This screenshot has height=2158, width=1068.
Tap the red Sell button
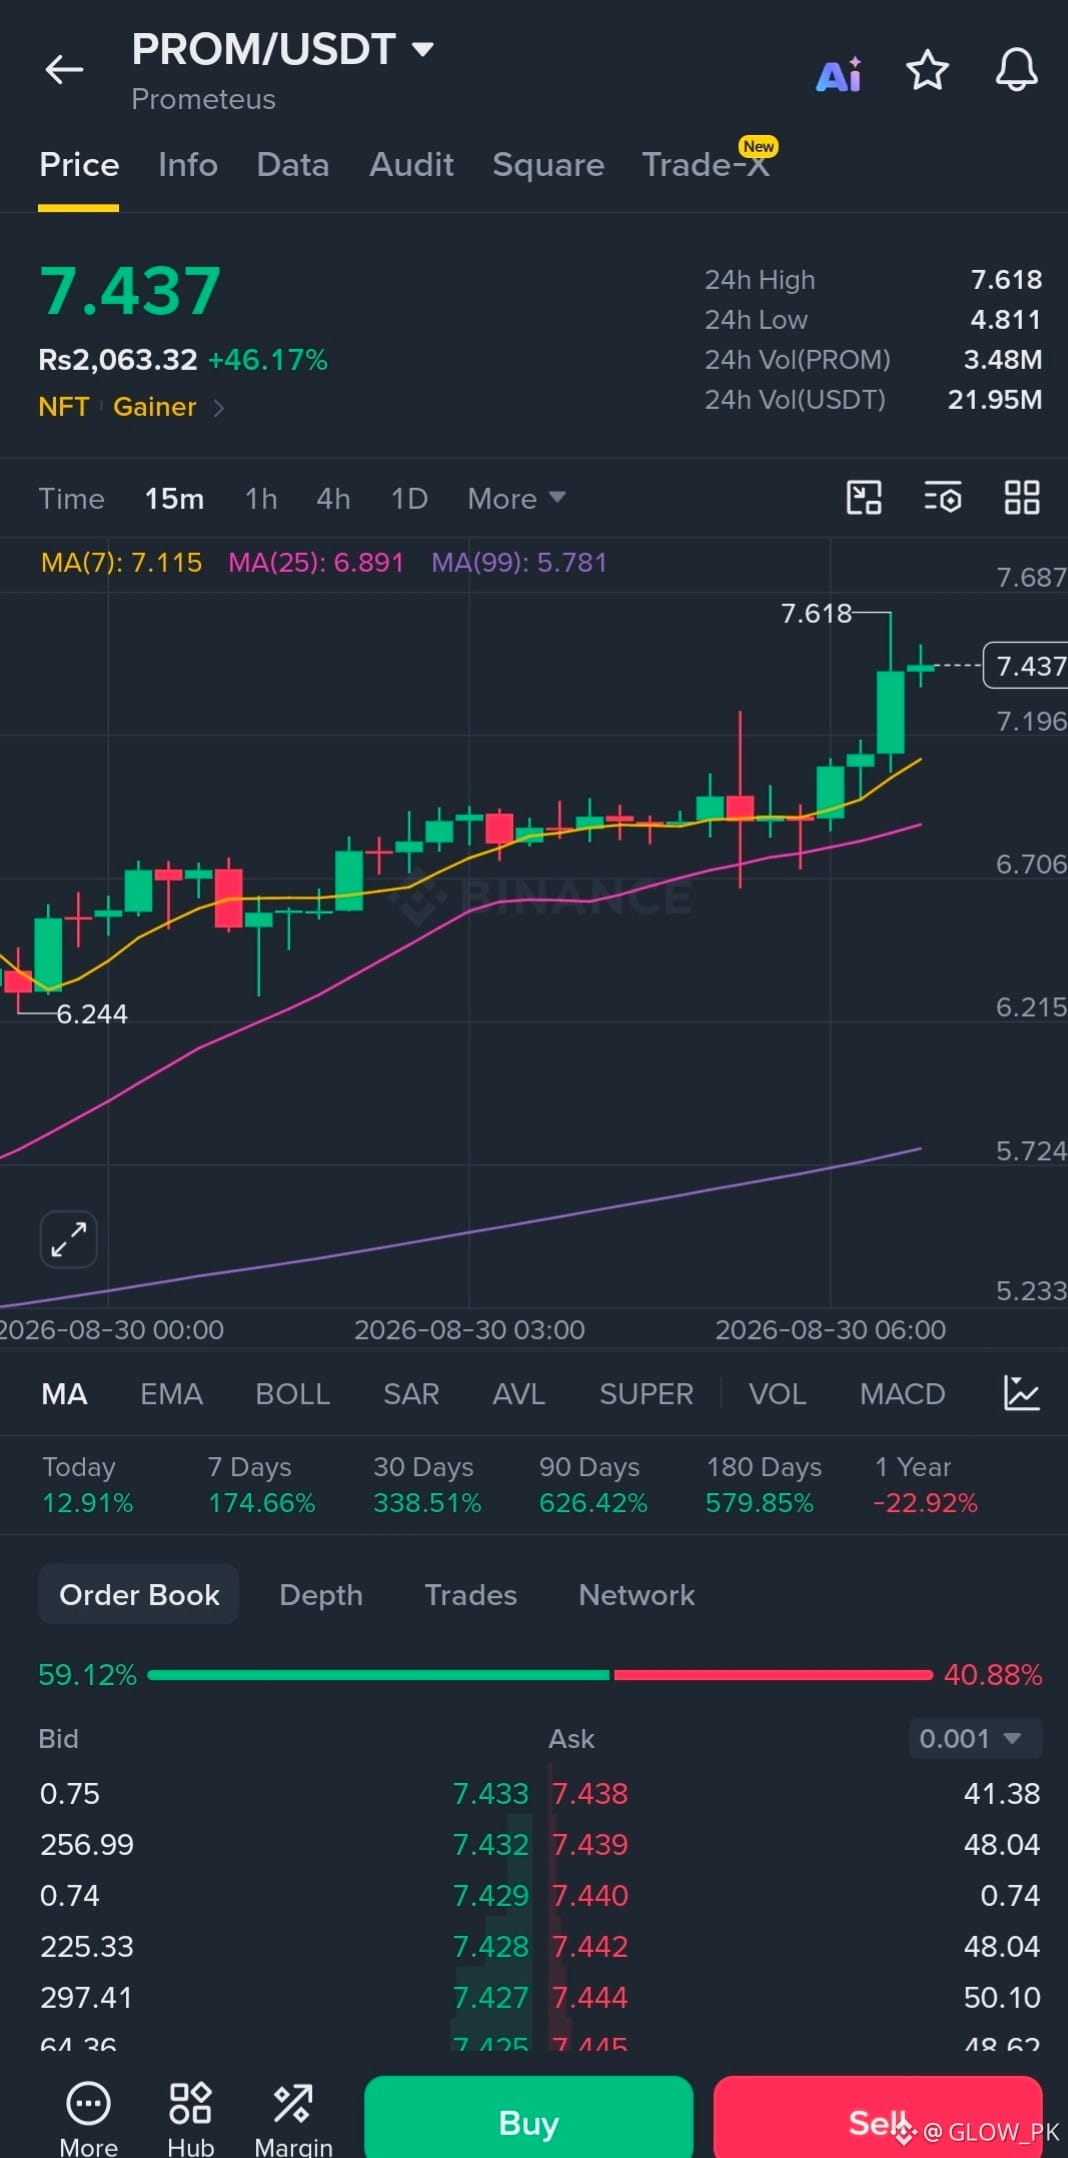coord(878,2118)
